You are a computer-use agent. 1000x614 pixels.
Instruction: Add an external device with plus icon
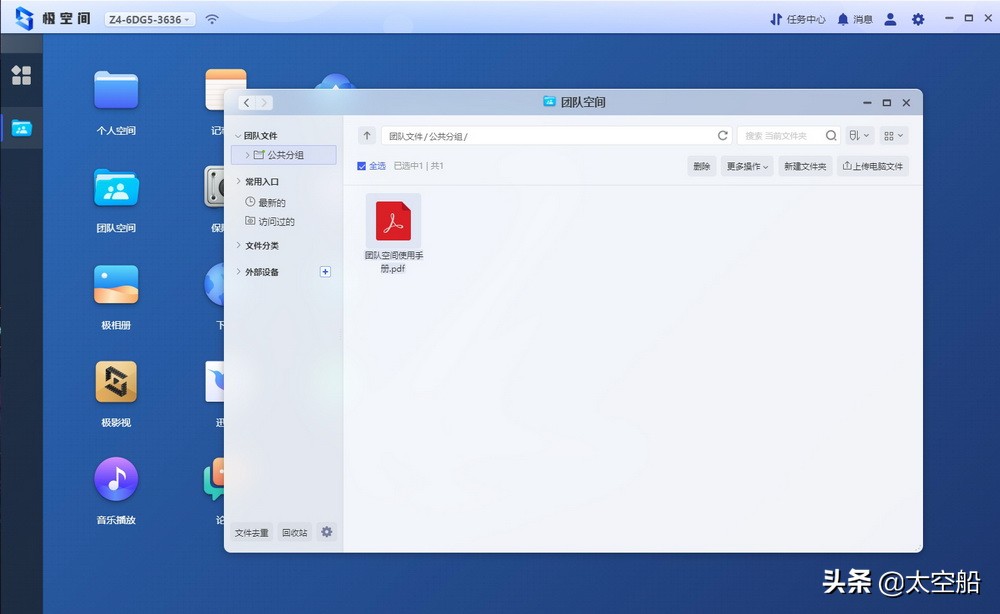pos(325,272)
